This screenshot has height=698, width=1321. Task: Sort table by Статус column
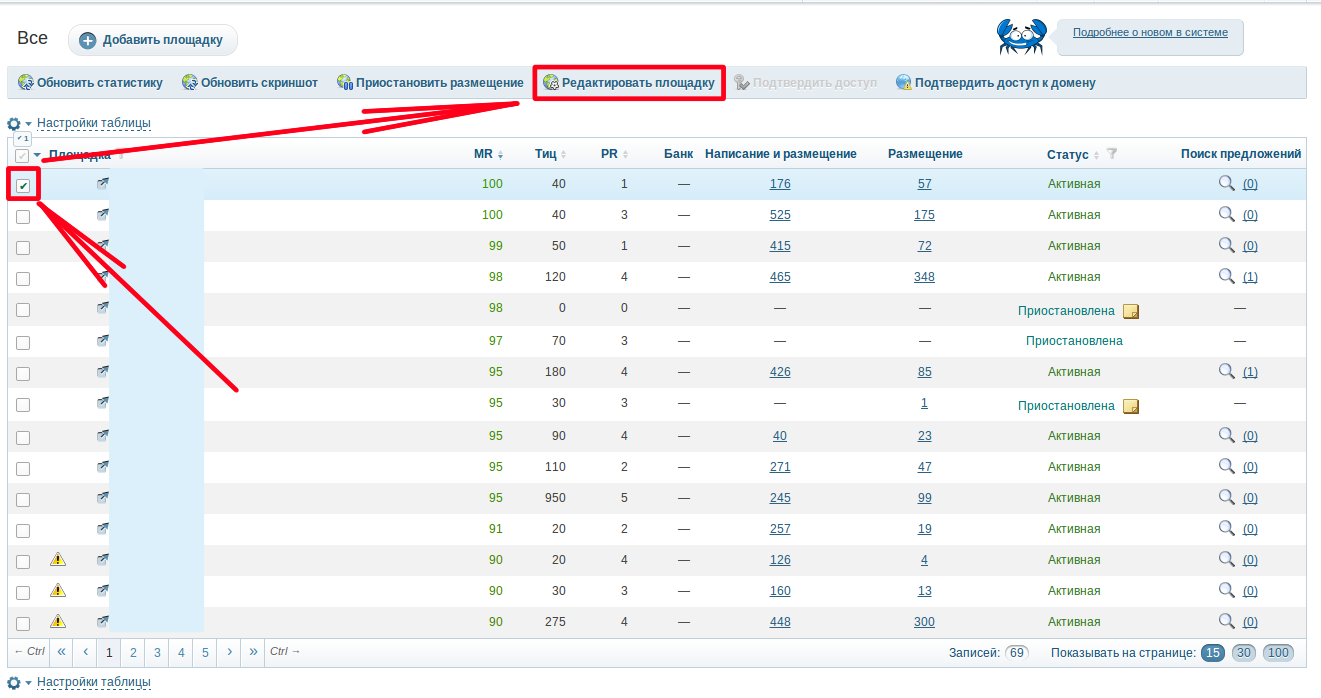coord(1073,155)
